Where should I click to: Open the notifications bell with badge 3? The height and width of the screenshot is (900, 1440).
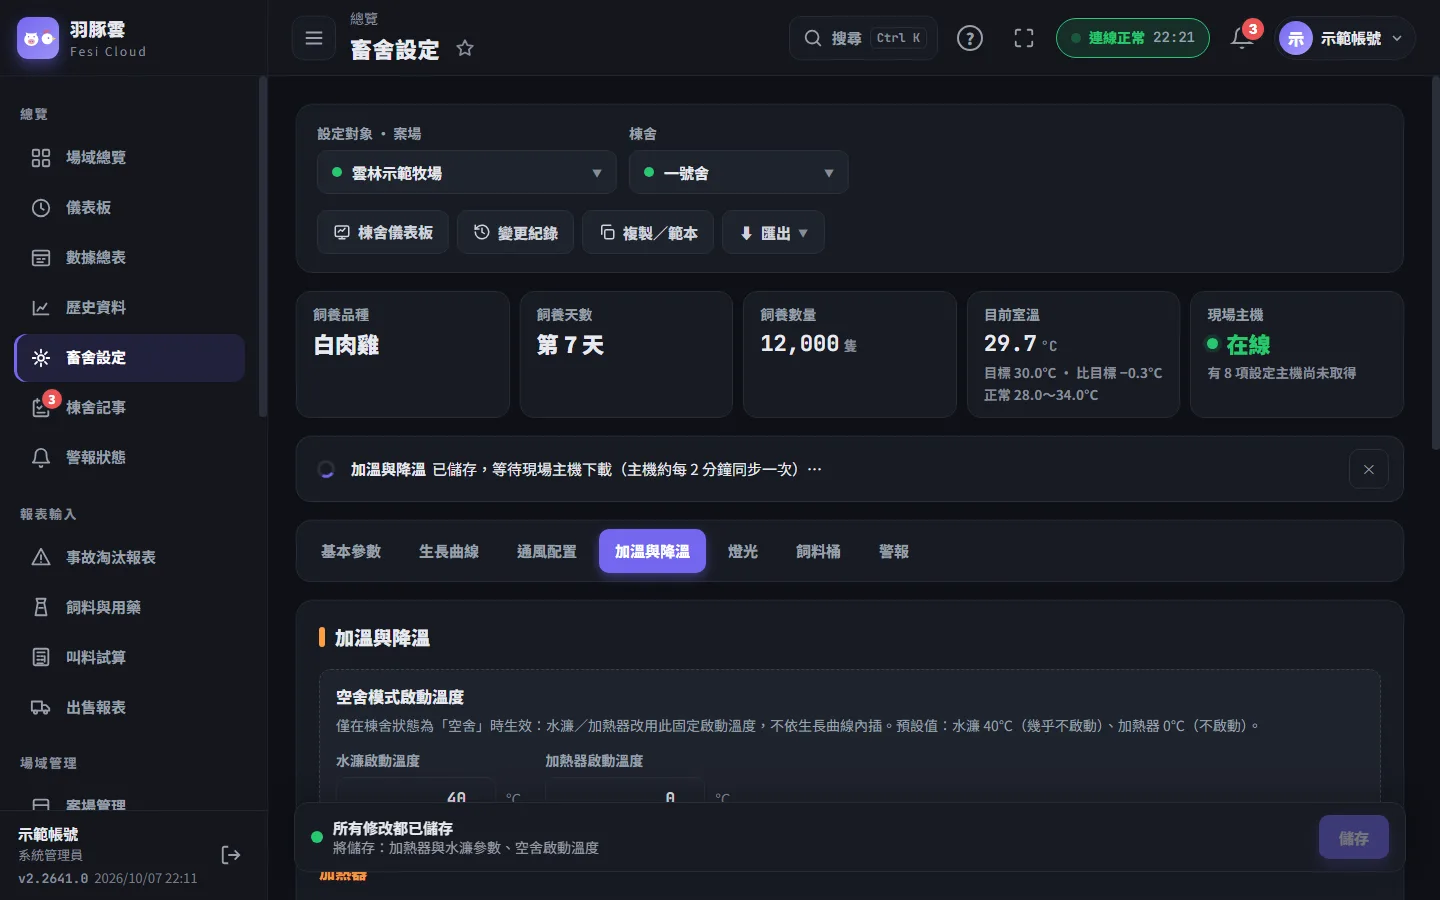click(1242, 38)
